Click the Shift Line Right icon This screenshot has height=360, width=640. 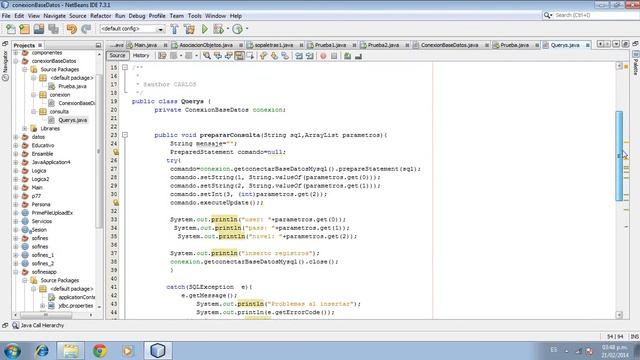[310, 56]
